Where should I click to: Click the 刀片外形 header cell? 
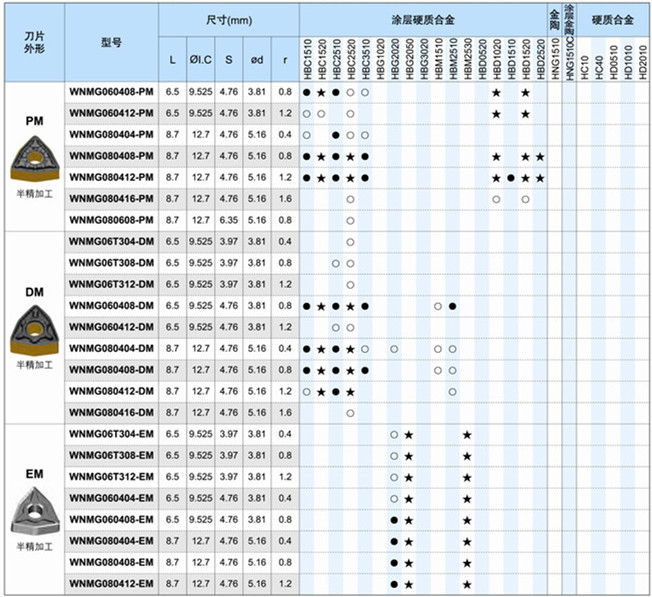[x=34, y=42]
